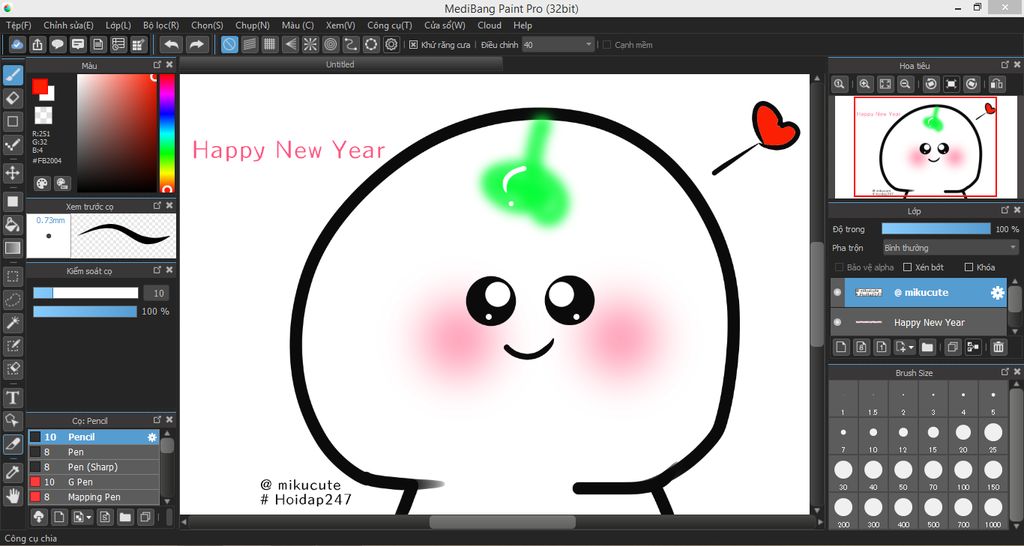Toggle the Cạnh mềm checkbox

pyautogui.click(x=607, y=45)
